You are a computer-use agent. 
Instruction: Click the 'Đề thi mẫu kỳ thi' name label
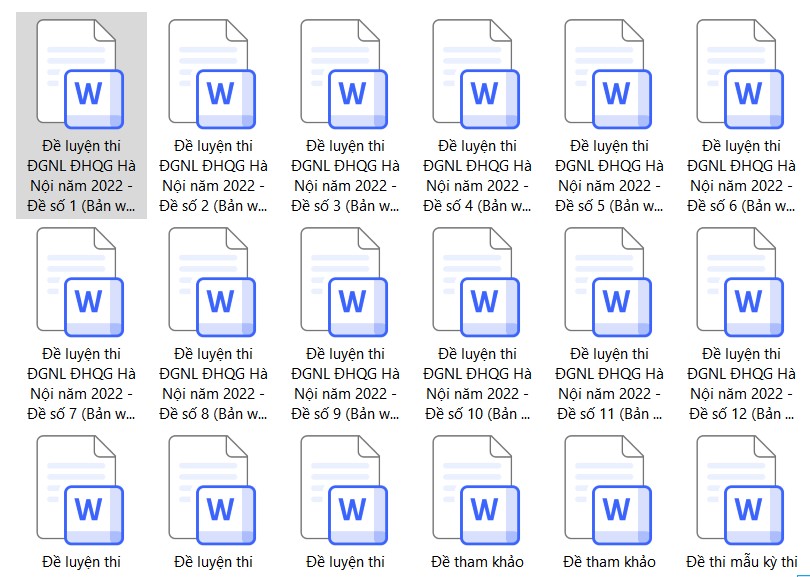(741, 562)
